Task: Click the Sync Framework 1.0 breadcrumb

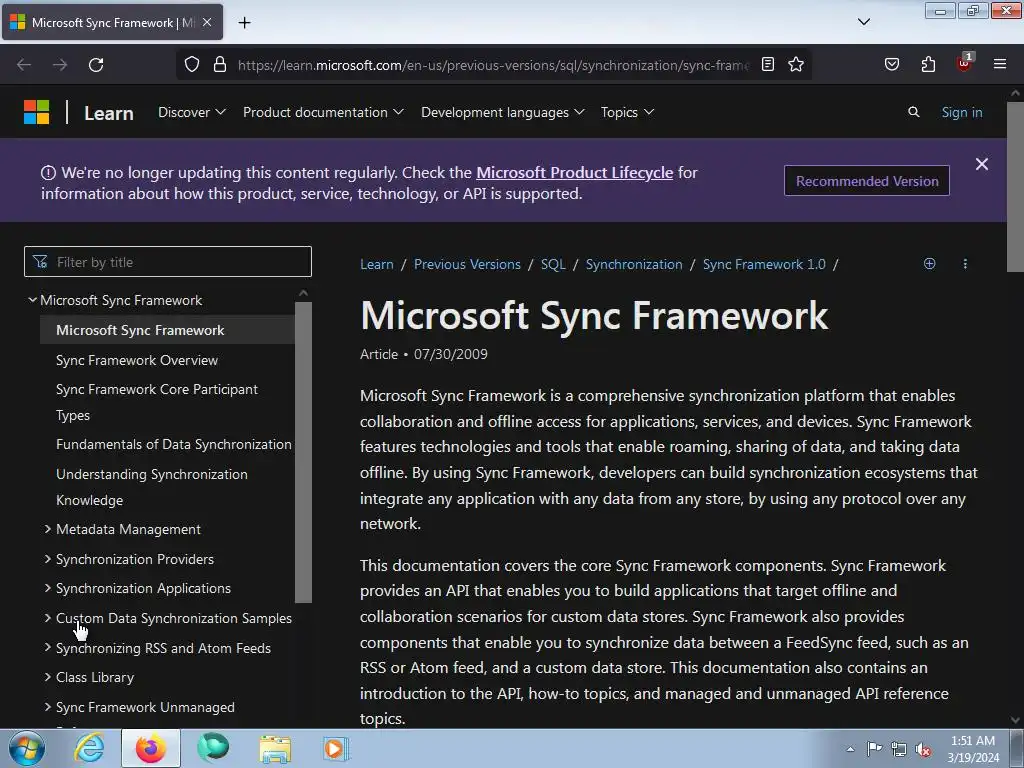Action: [x=764, y=264]
